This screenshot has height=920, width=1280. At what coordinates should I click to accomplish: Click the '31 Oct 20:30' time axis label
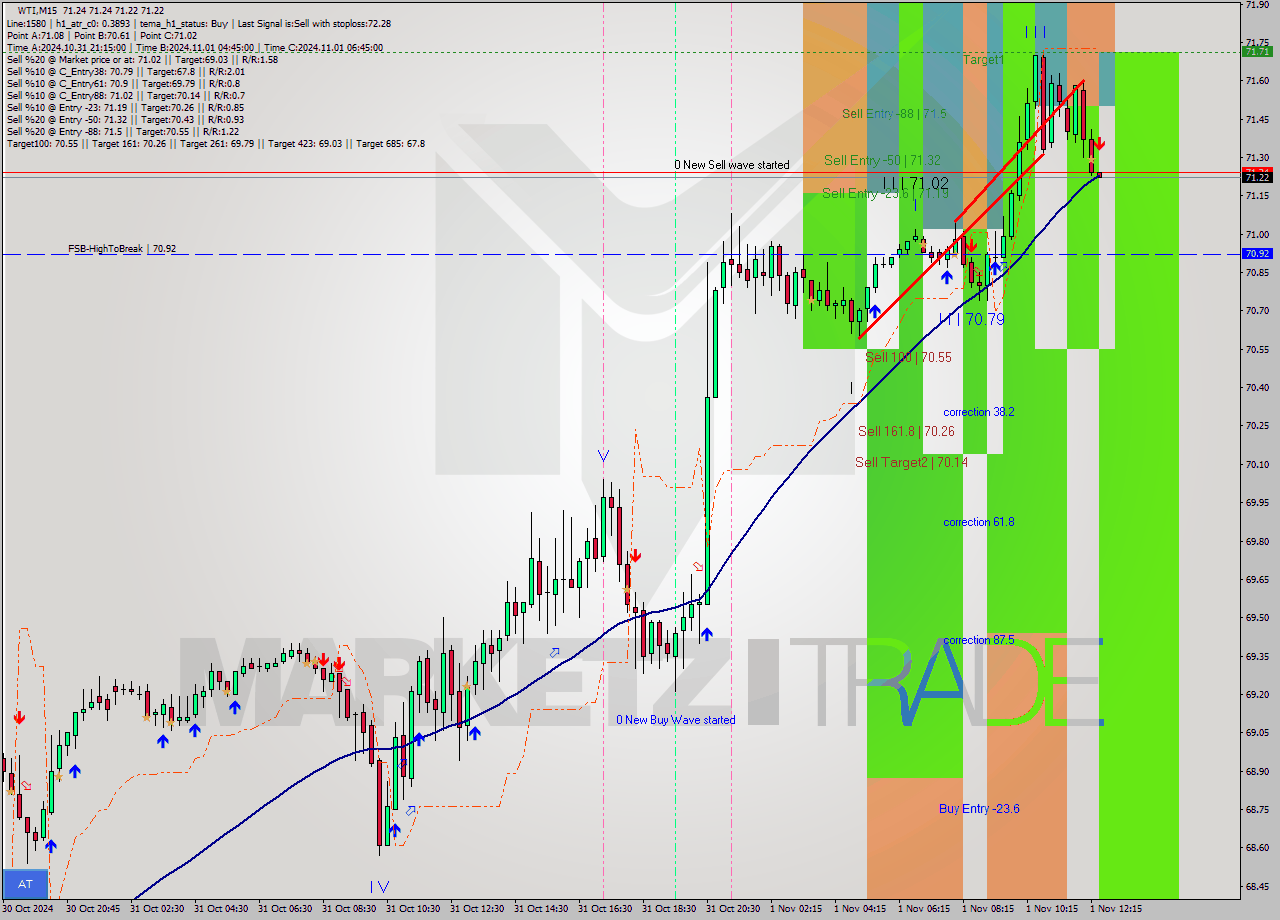(x=735, y=909)
